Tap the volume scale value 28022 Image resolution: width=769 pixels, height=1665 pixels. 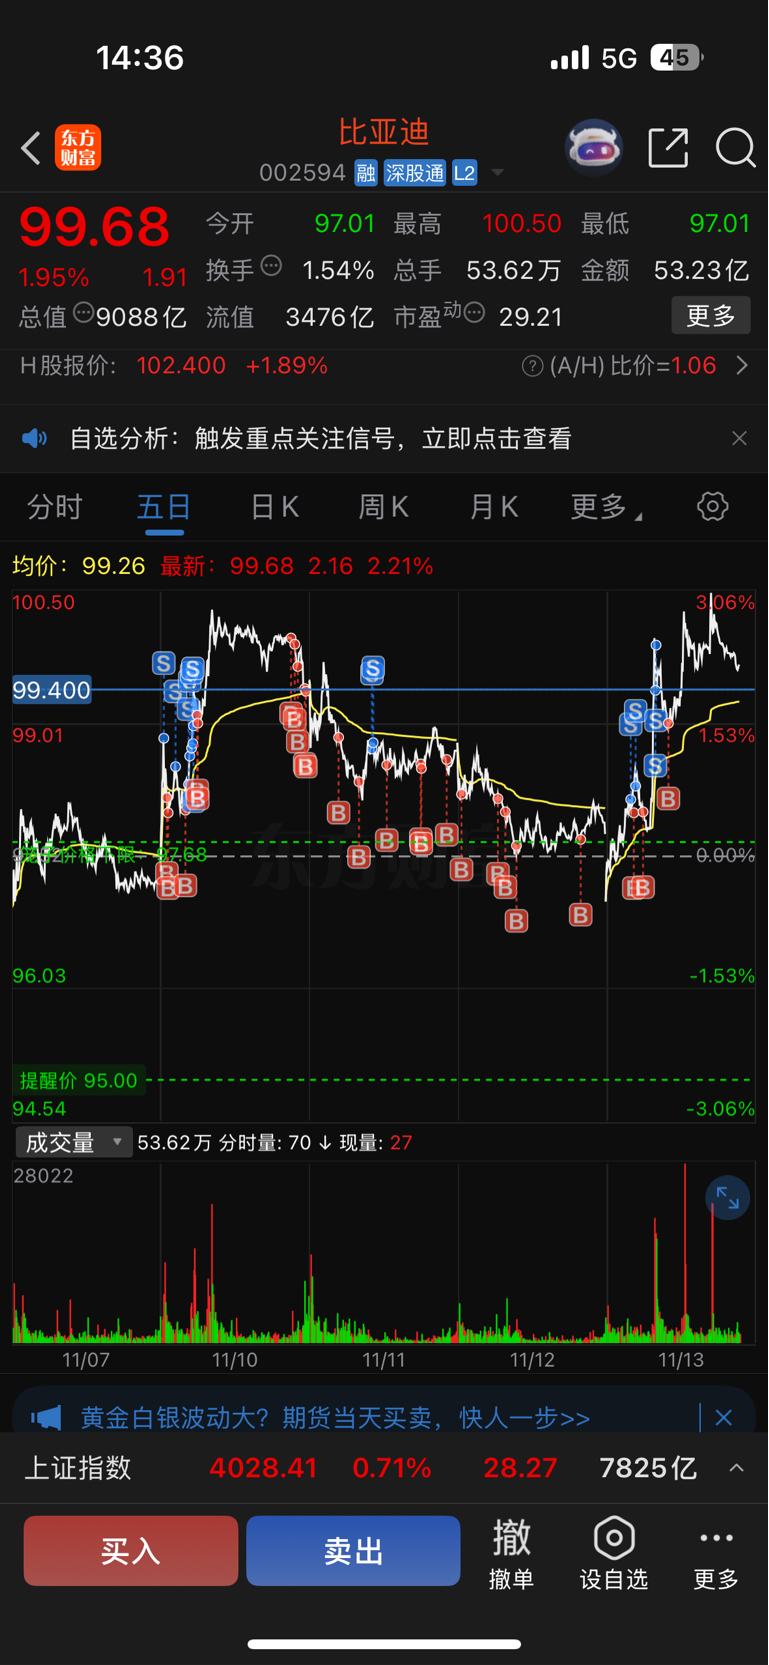43,1176
